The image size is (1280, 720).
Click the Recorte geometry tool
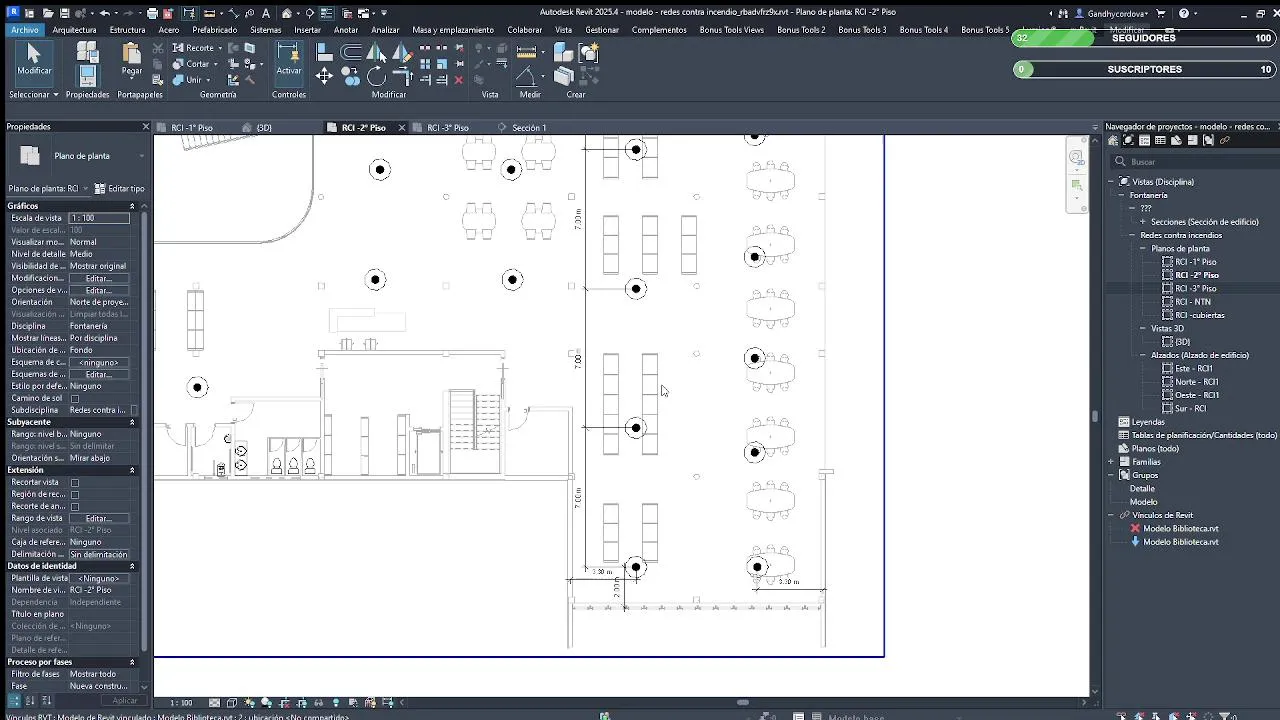click(x=193, y=48)
